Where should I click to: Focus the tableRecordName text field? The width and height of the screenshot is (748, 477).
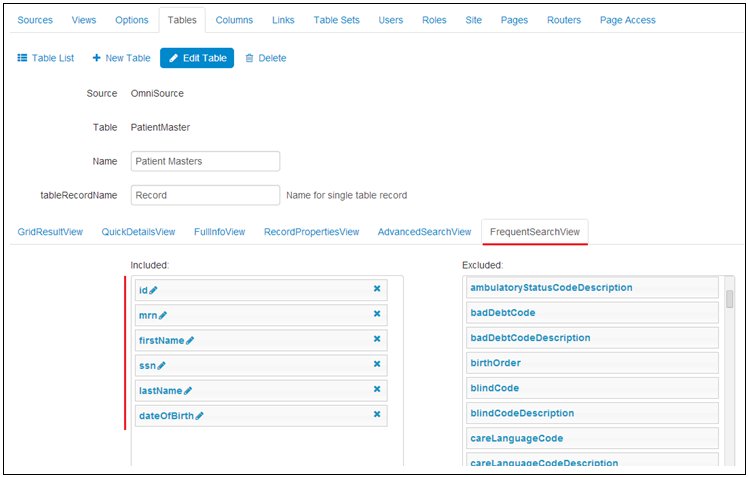[205, 195]
